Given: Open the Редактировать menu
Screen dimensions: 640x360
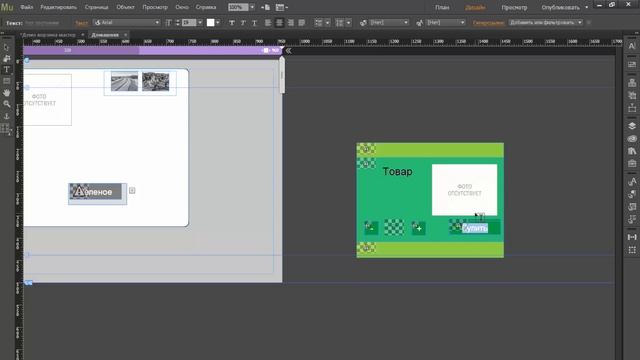Looking at the screenshot, I should (x=58, y=7).
